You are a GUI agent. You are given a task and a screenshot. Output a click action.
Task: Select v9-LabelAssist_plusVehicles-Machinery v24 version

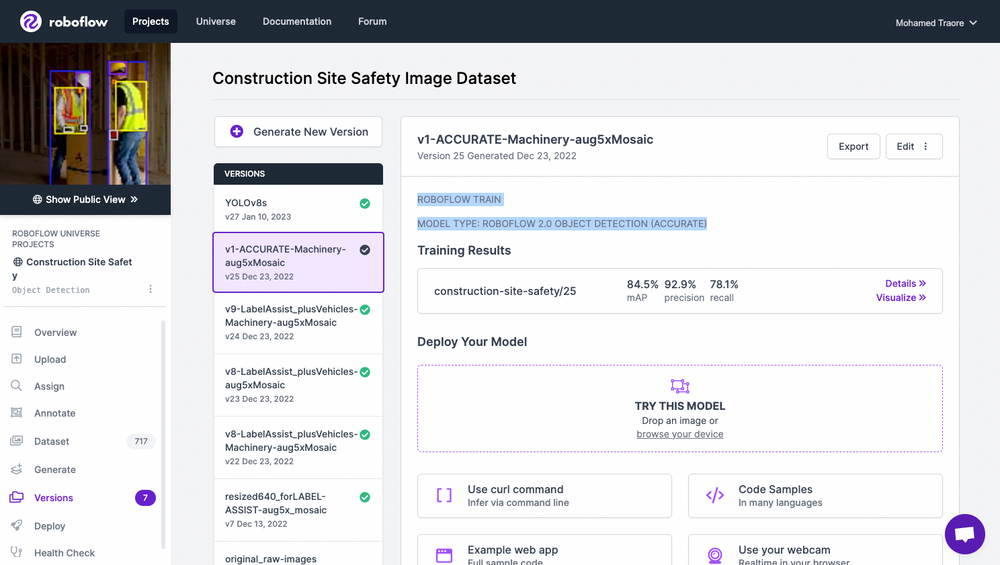coord(298,323)
